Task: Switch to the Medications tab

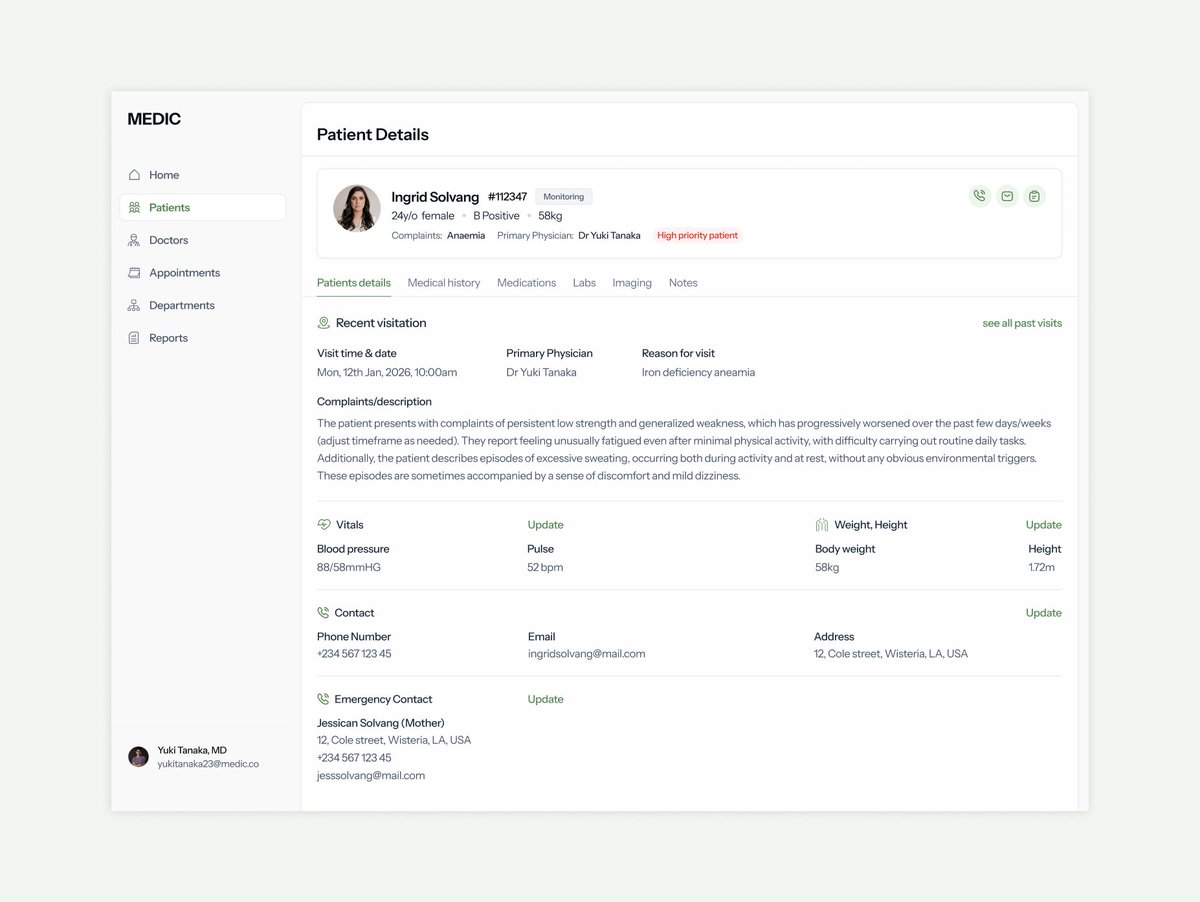Action: point(526,283)
